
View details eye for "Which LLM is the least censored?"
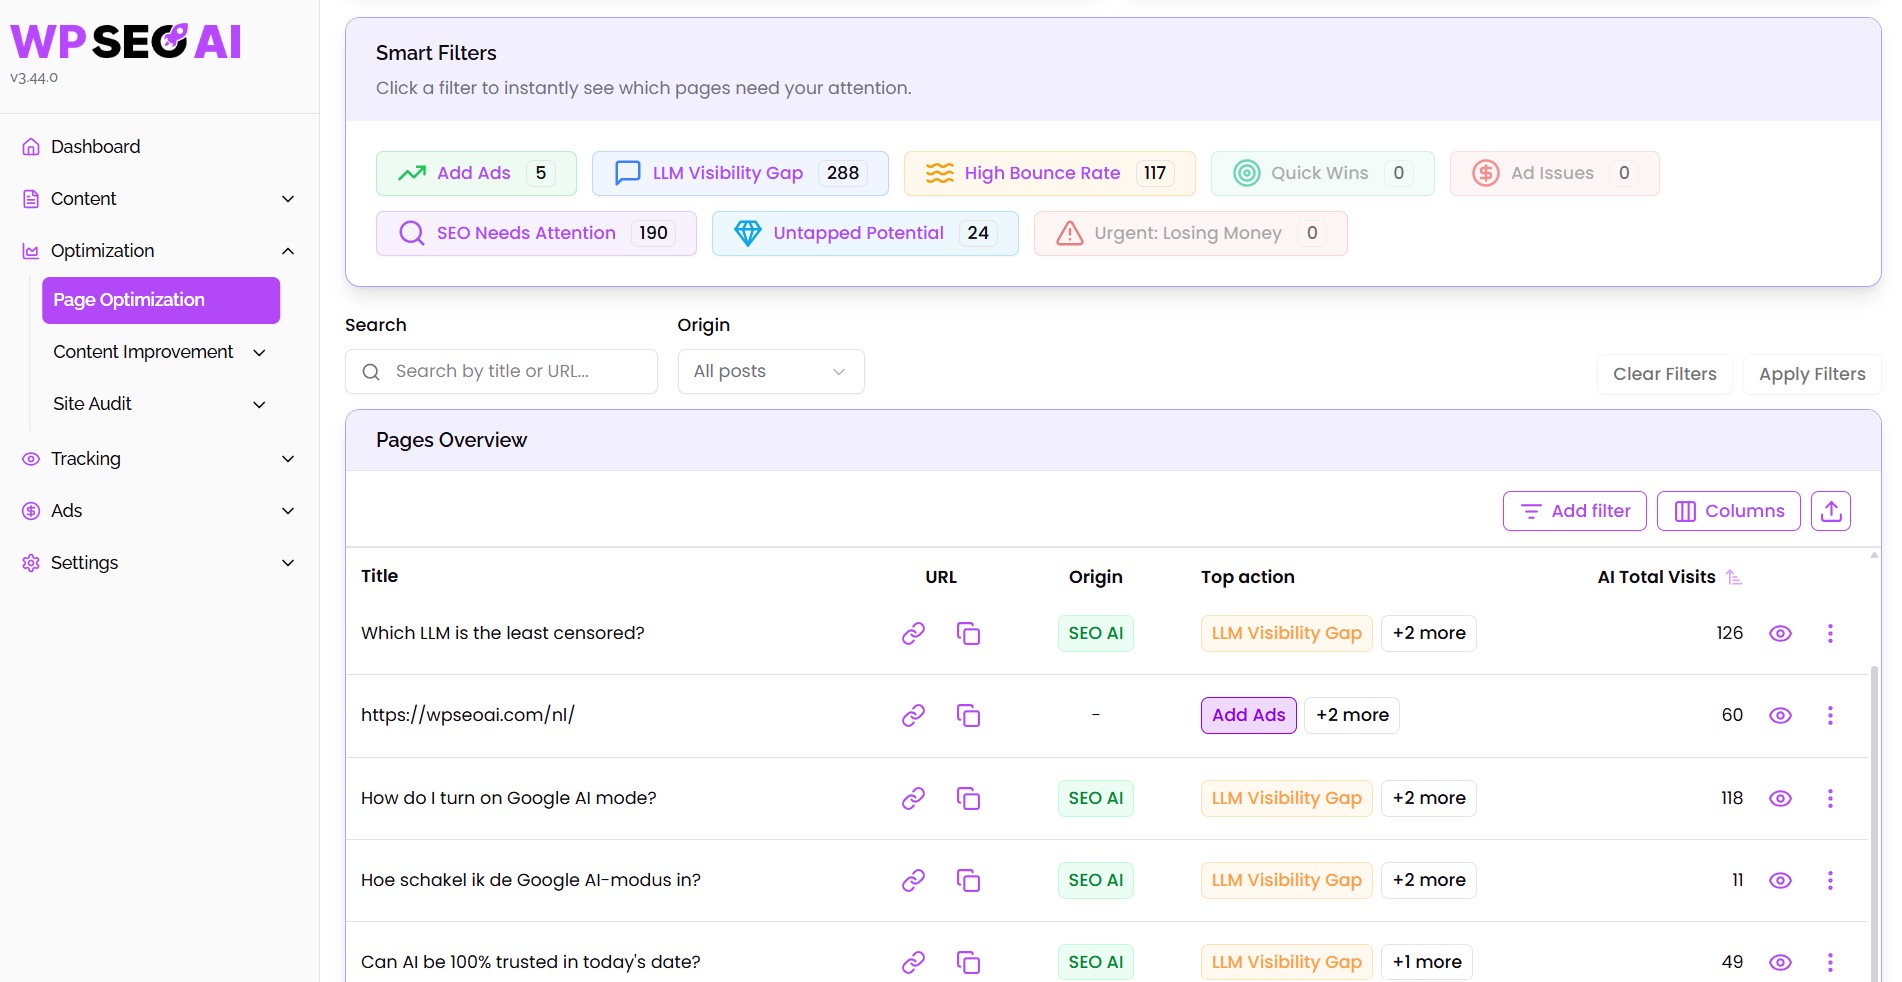pos(1780,633)
